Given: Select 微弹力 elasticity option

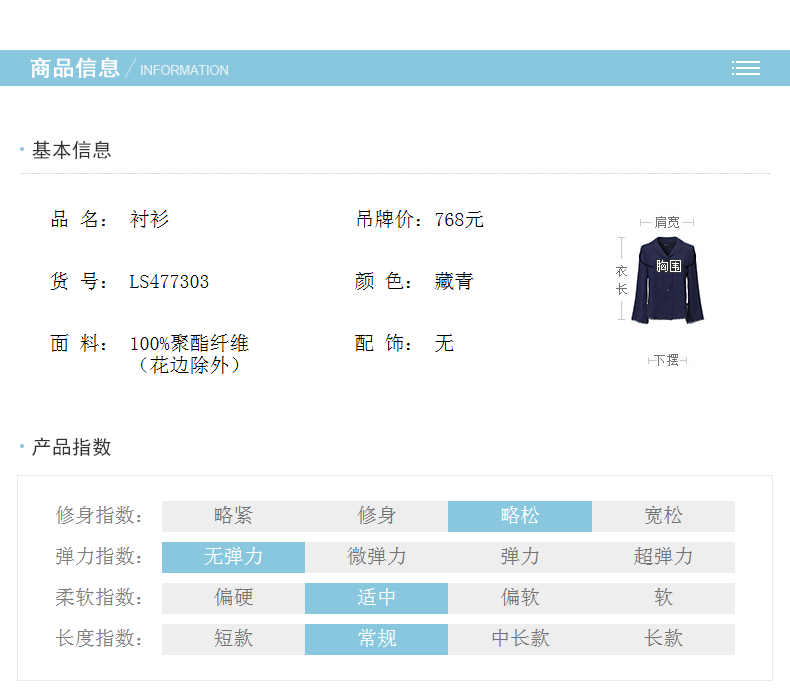Looking at the screenshot, I should pos(377,557).
